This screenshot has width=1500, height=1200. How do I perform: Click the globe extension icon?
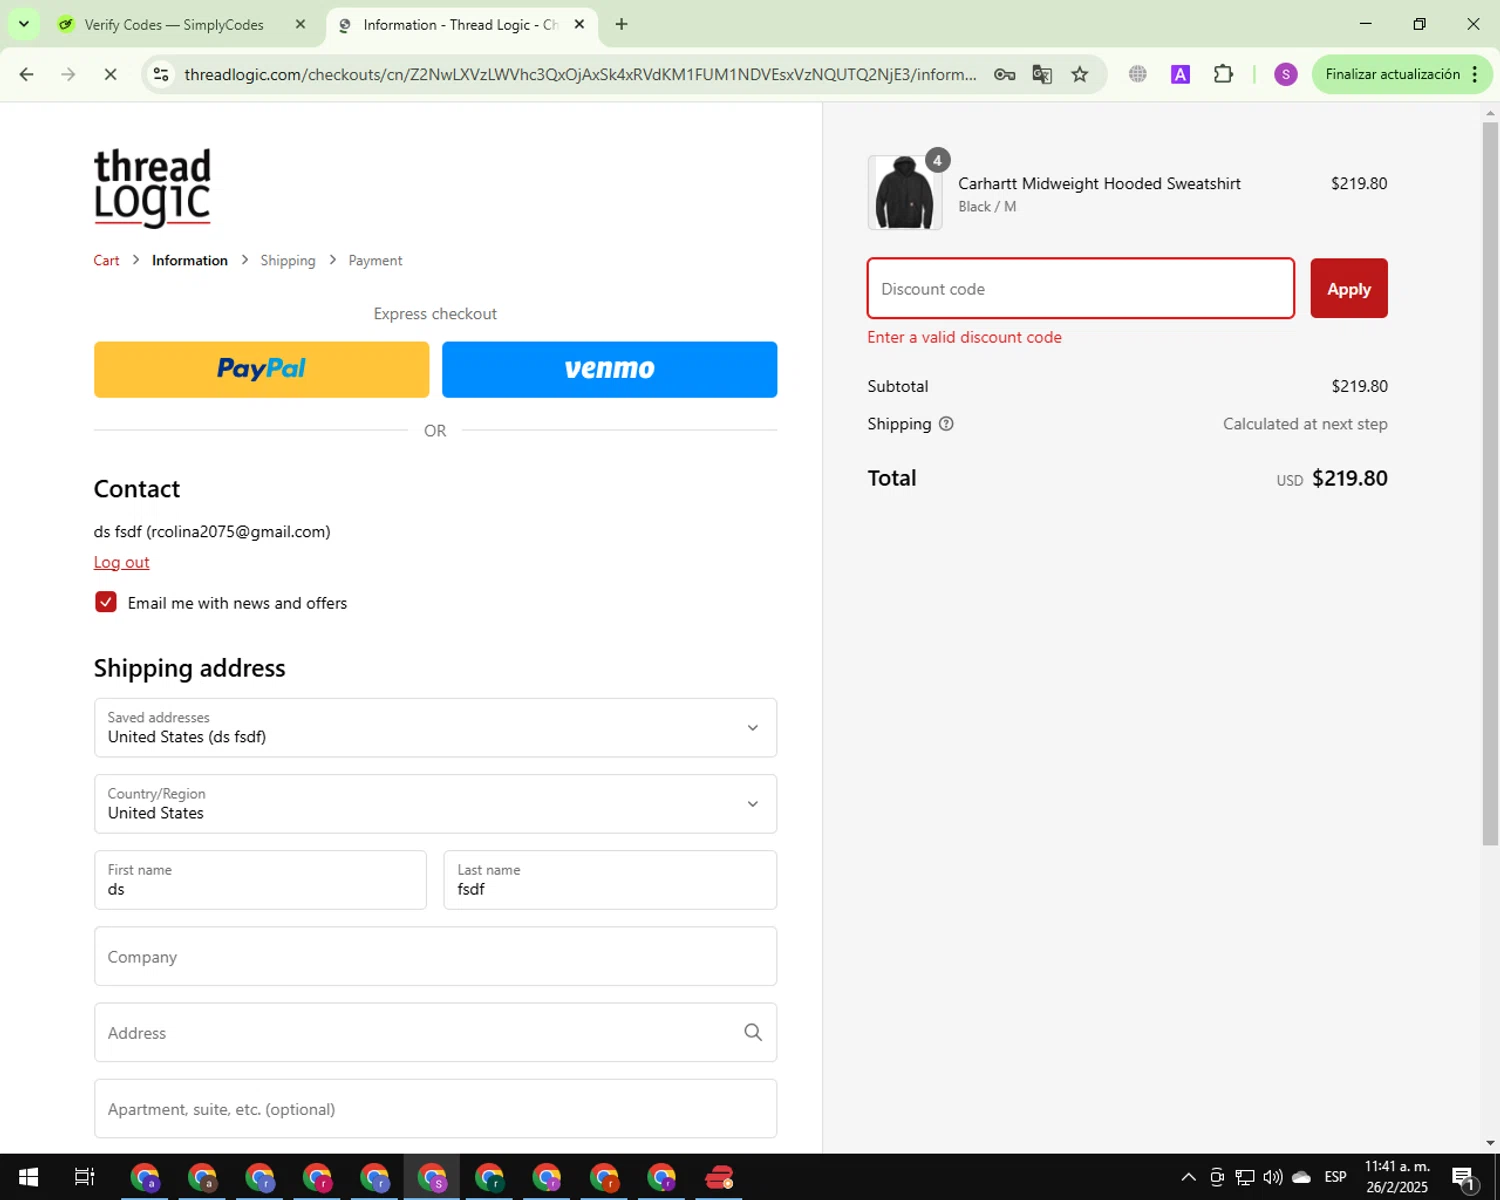pos(1138,74)
